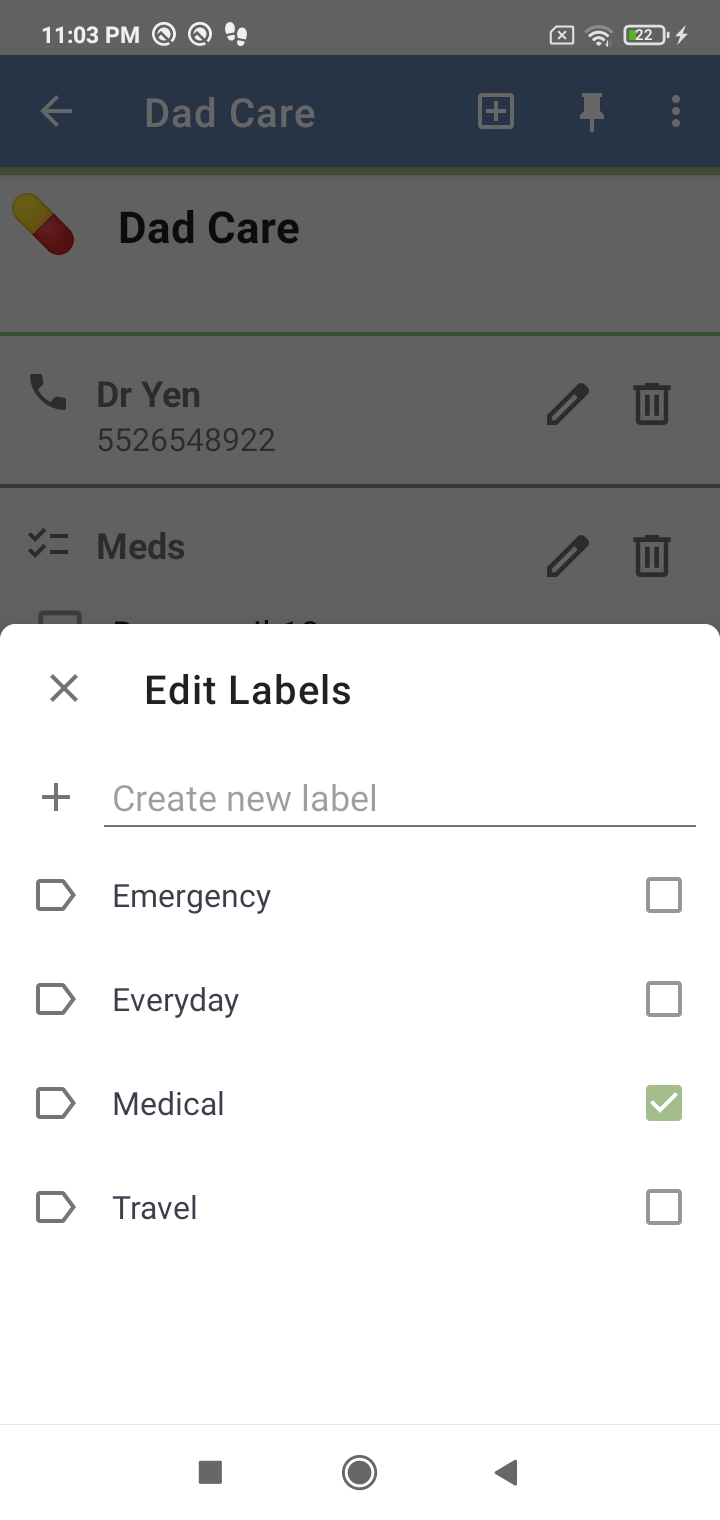Select the Travel label text

click(155, 1208)
